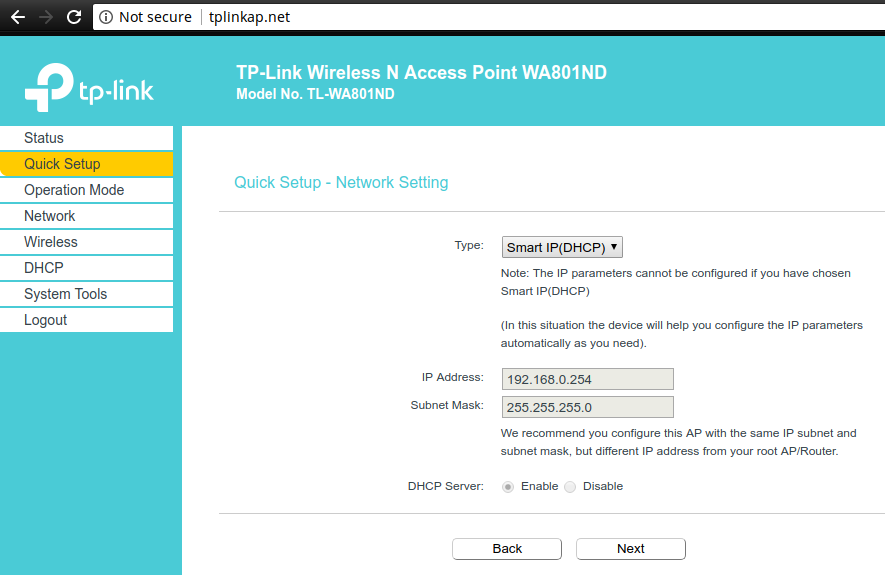Reload the page with the refresh icon
The image size is (885, 575).
point(74,17)
